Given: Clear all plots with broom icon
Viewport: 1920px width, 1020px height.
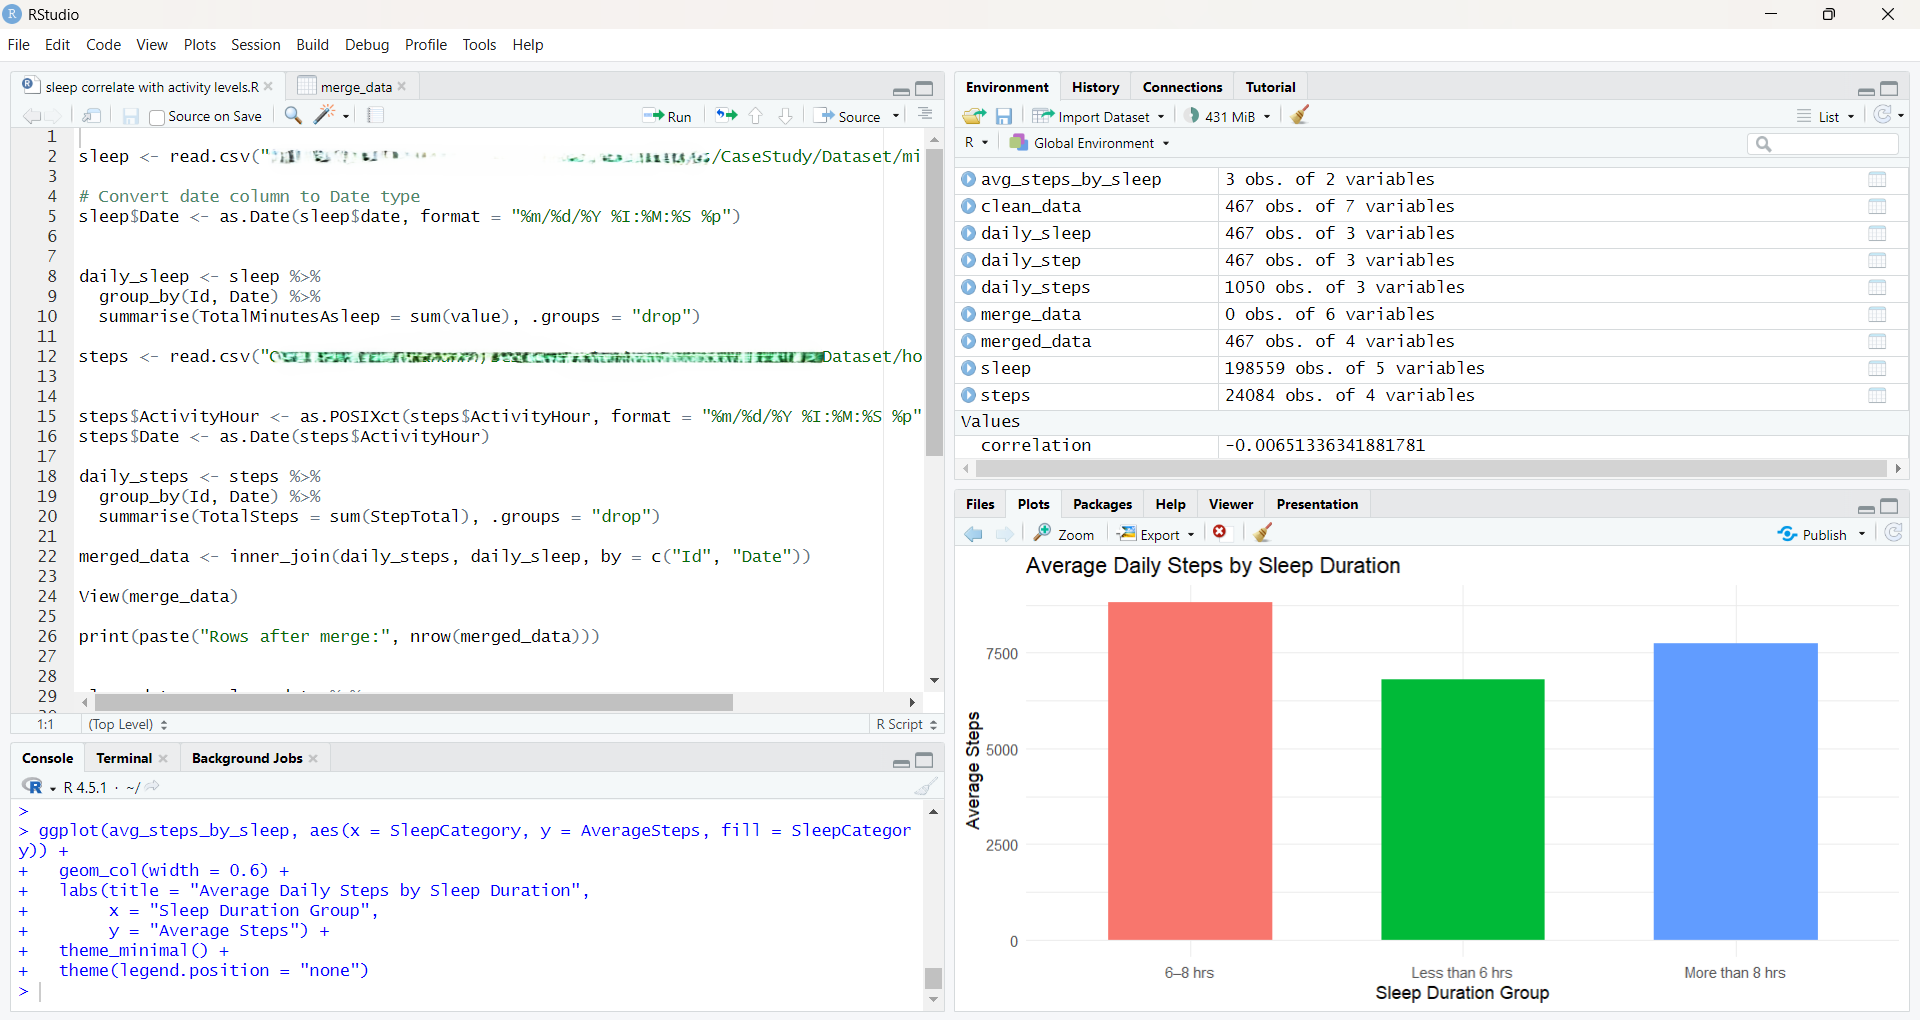Looking at the screenshot, I should 1263,533.
